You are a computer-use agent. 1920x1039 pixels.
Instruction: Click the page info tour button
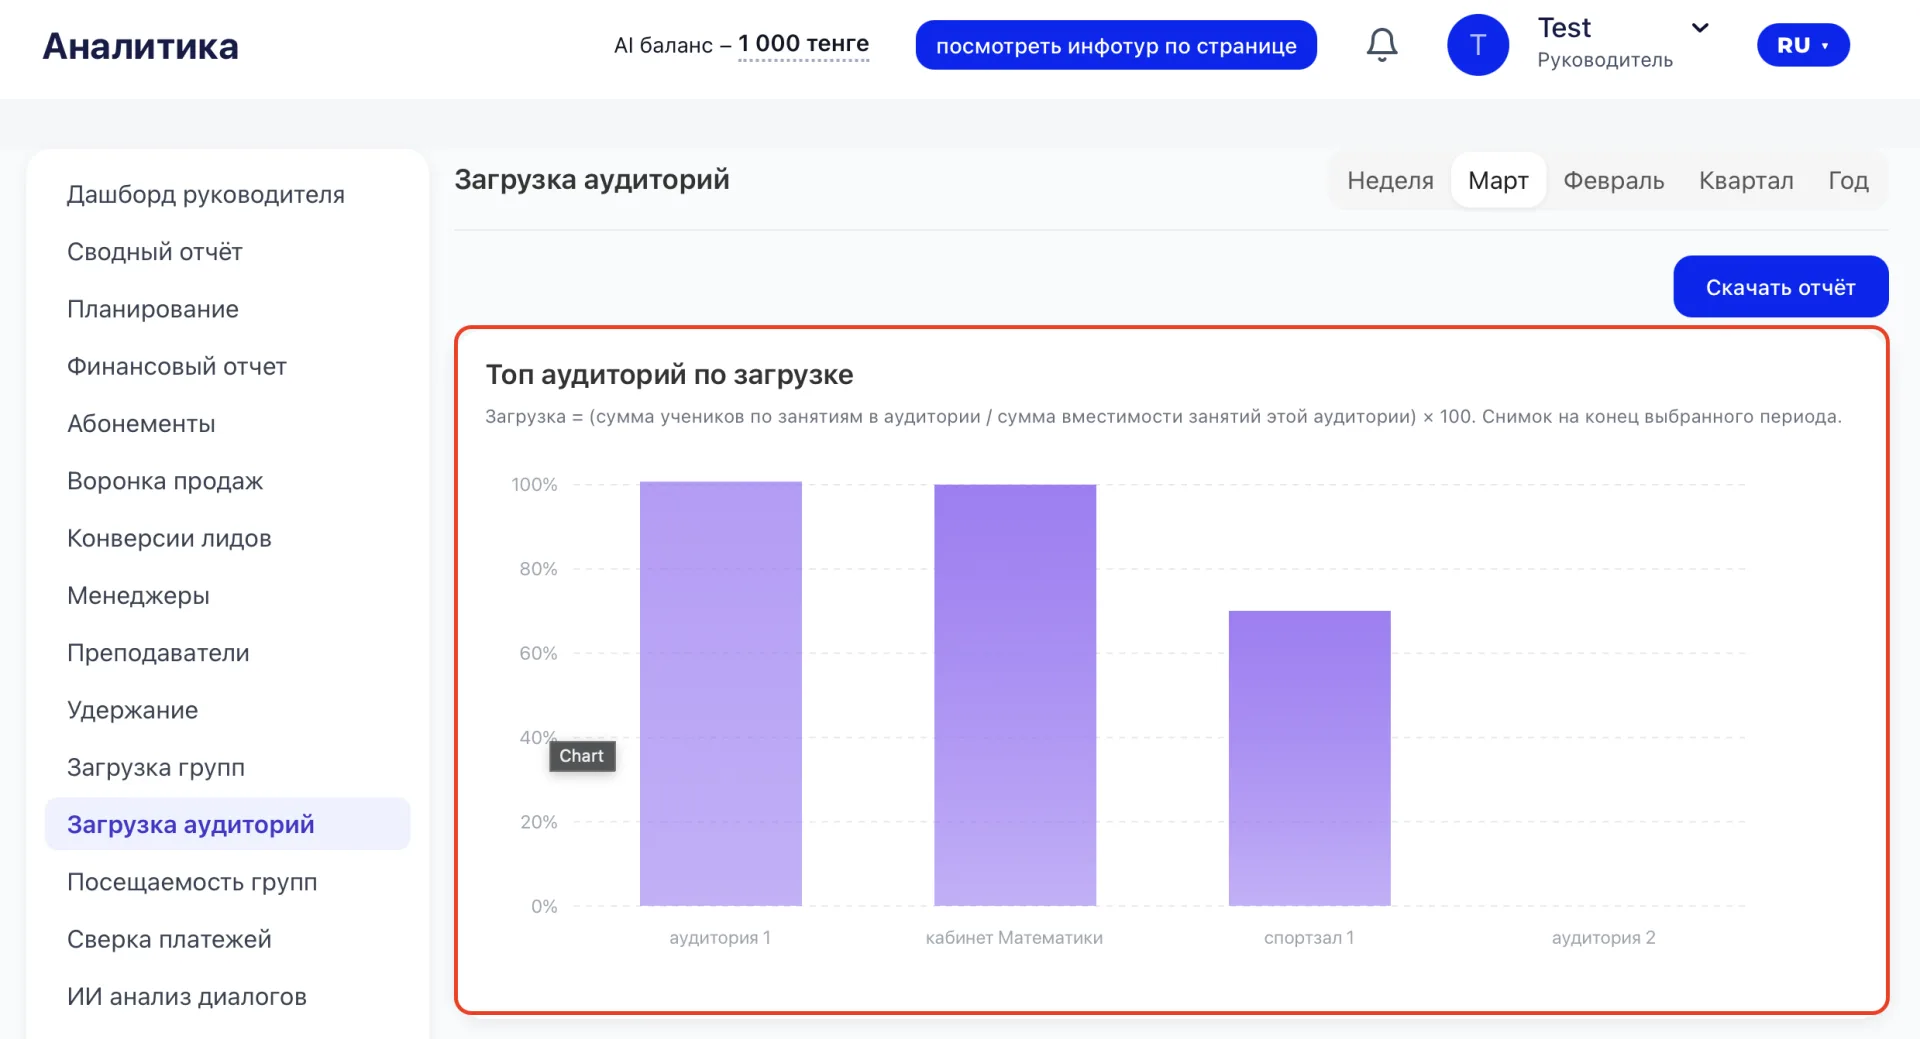pyautogui.click(x=1116, y=45)
